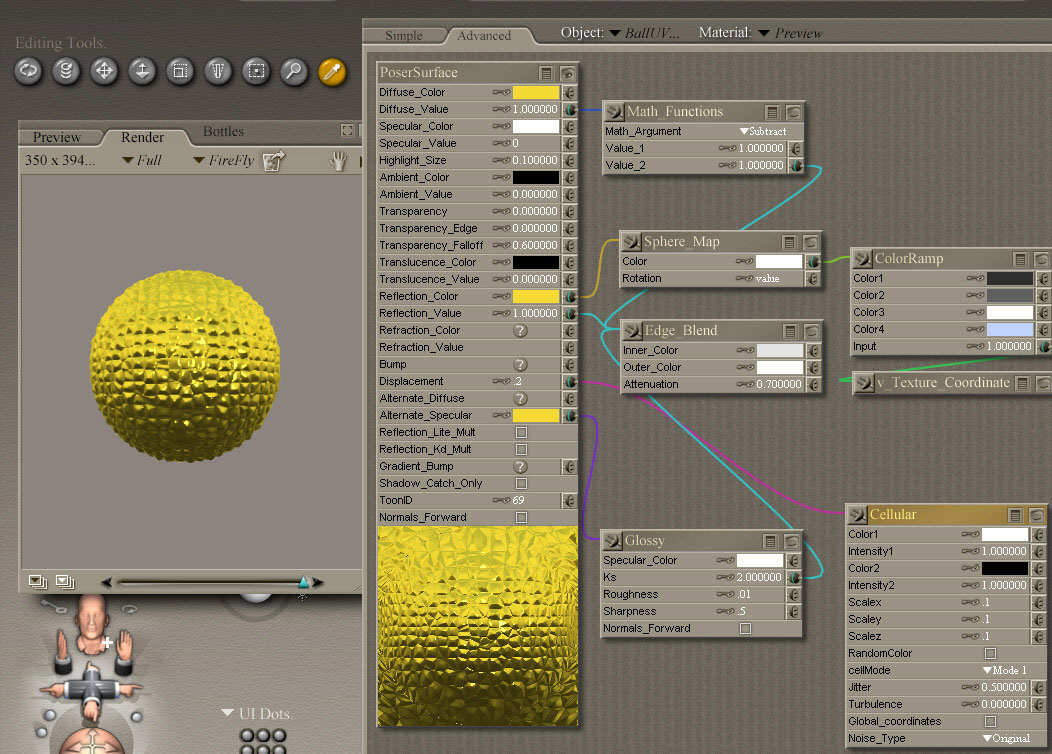Click the Bump question mark button
Viewport: 1052px width, 754px height.
[520, 364]
